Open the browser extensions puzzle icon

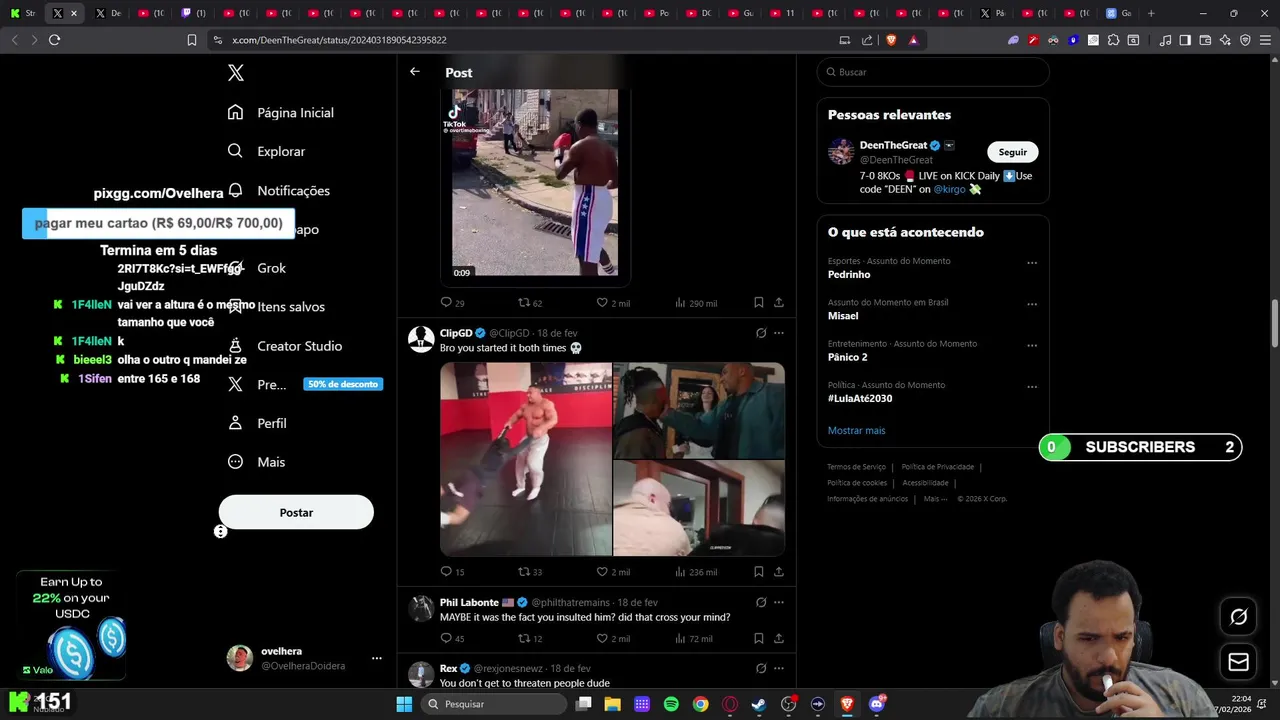point(1113,40)
